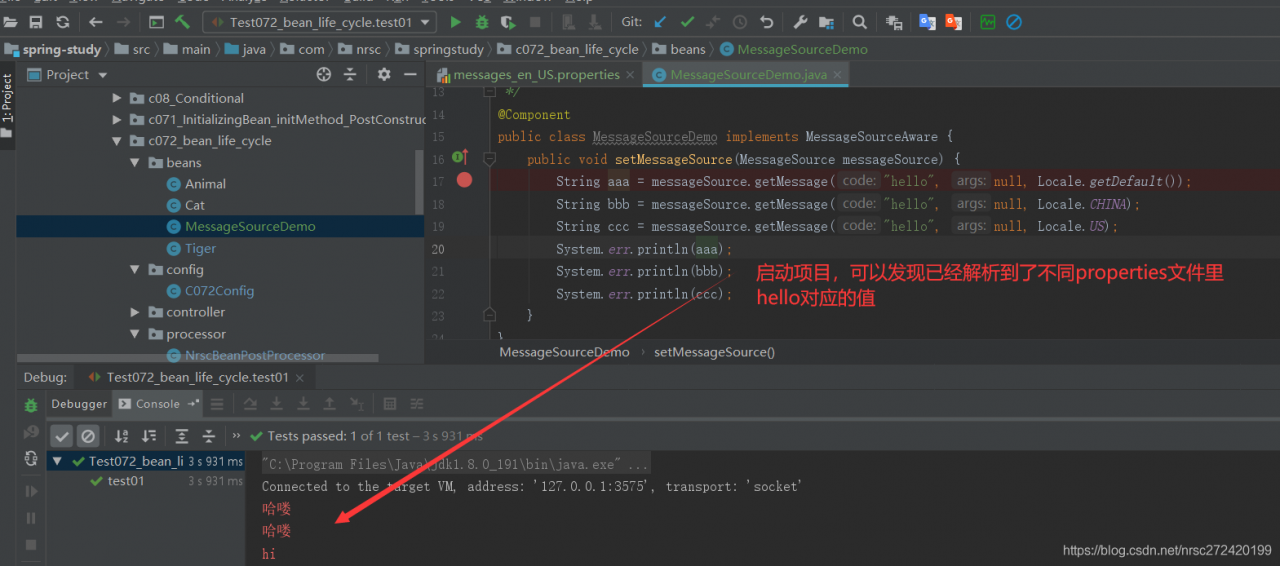Sort tests by duration icon

149,436
